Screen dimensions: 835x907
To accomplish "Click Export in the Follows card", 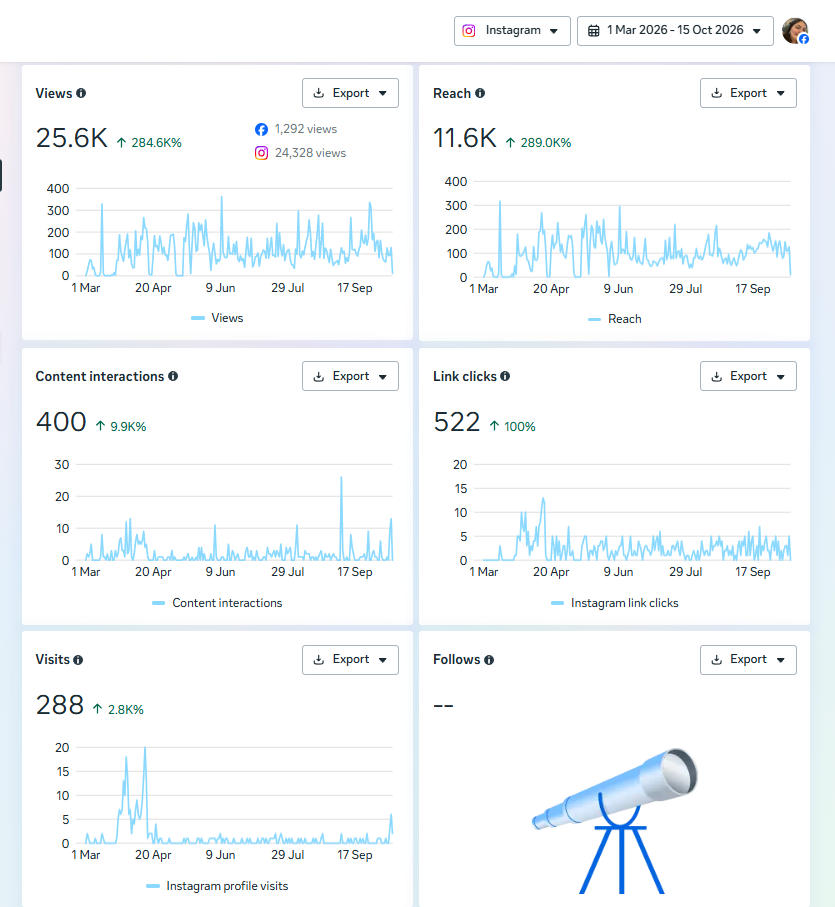I will point(748,659).
